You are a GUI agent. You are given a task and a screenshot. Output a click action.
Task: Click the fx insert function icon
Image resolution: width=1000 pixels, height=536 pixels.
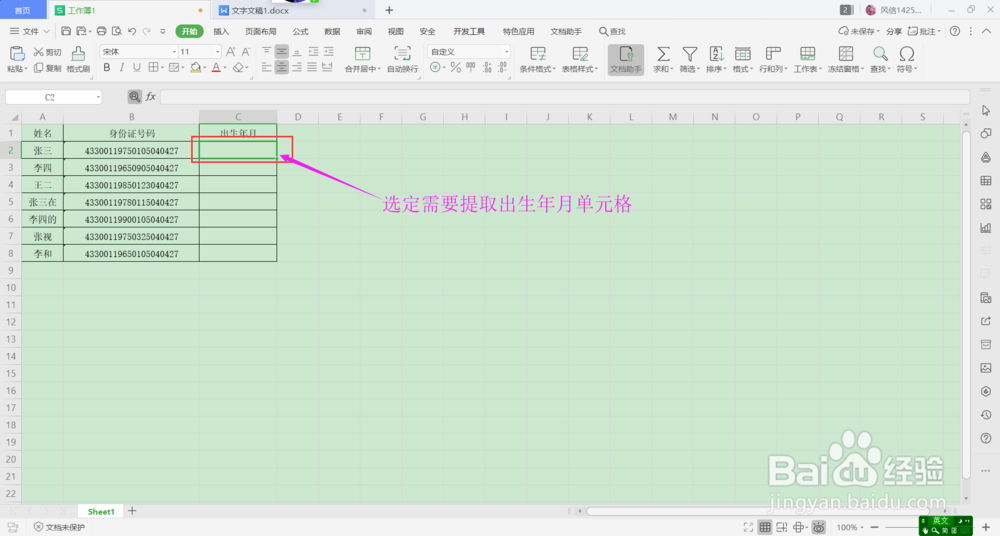[151, 97]
